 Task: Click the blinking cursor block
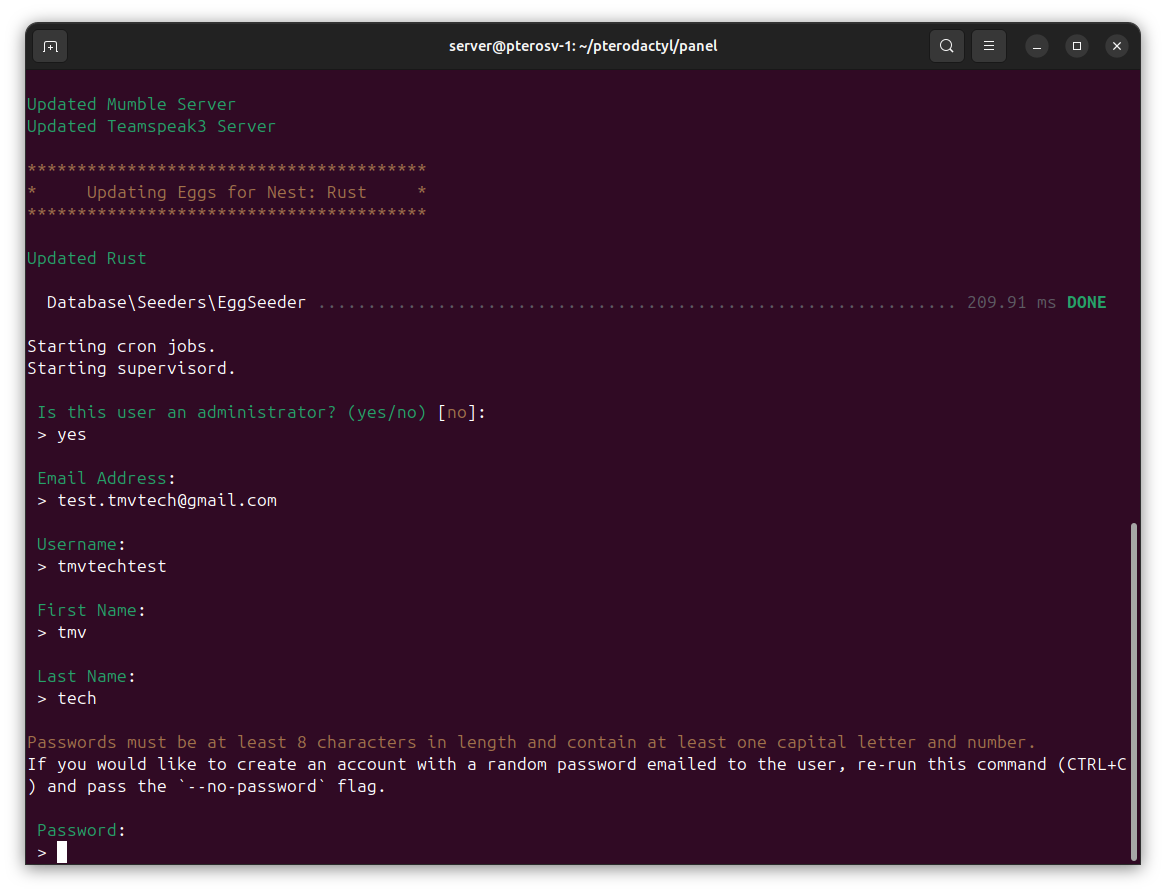pos(62,851)
